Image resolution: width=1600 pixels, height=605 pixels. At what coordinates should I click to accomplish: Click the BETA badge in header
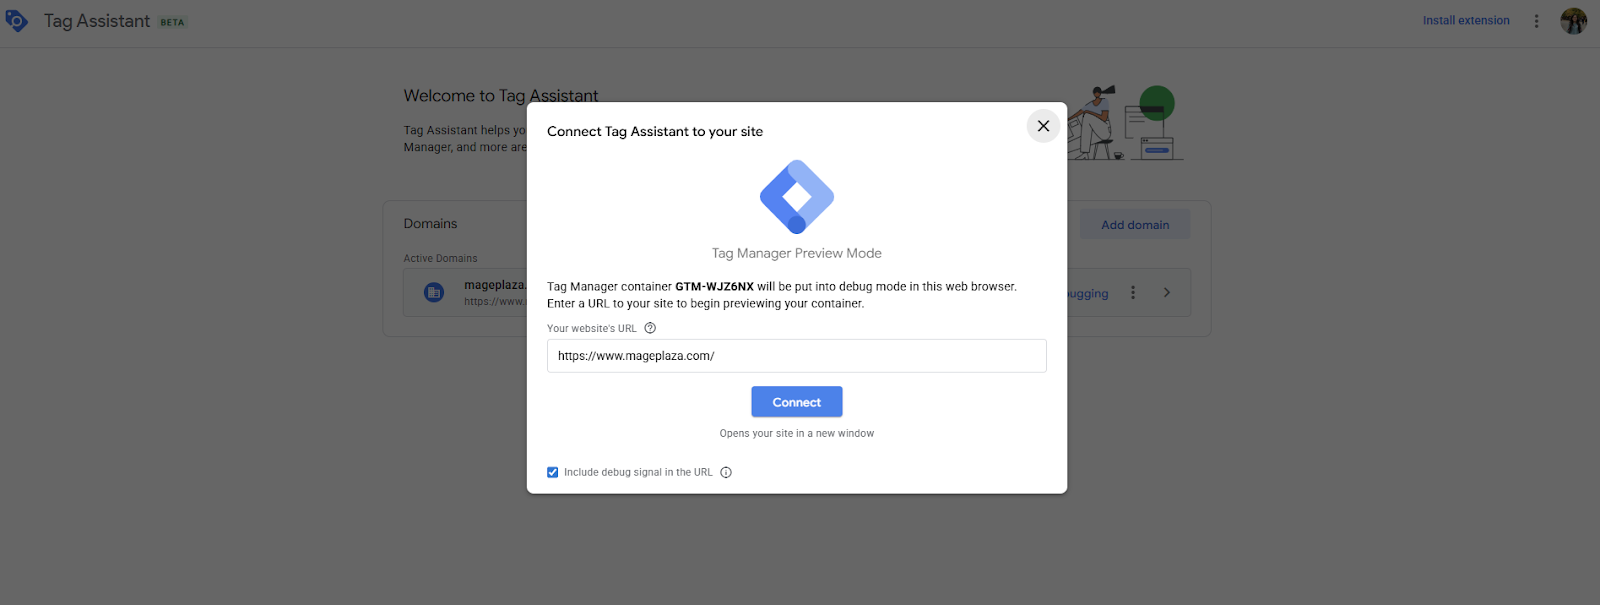point(172,22)
